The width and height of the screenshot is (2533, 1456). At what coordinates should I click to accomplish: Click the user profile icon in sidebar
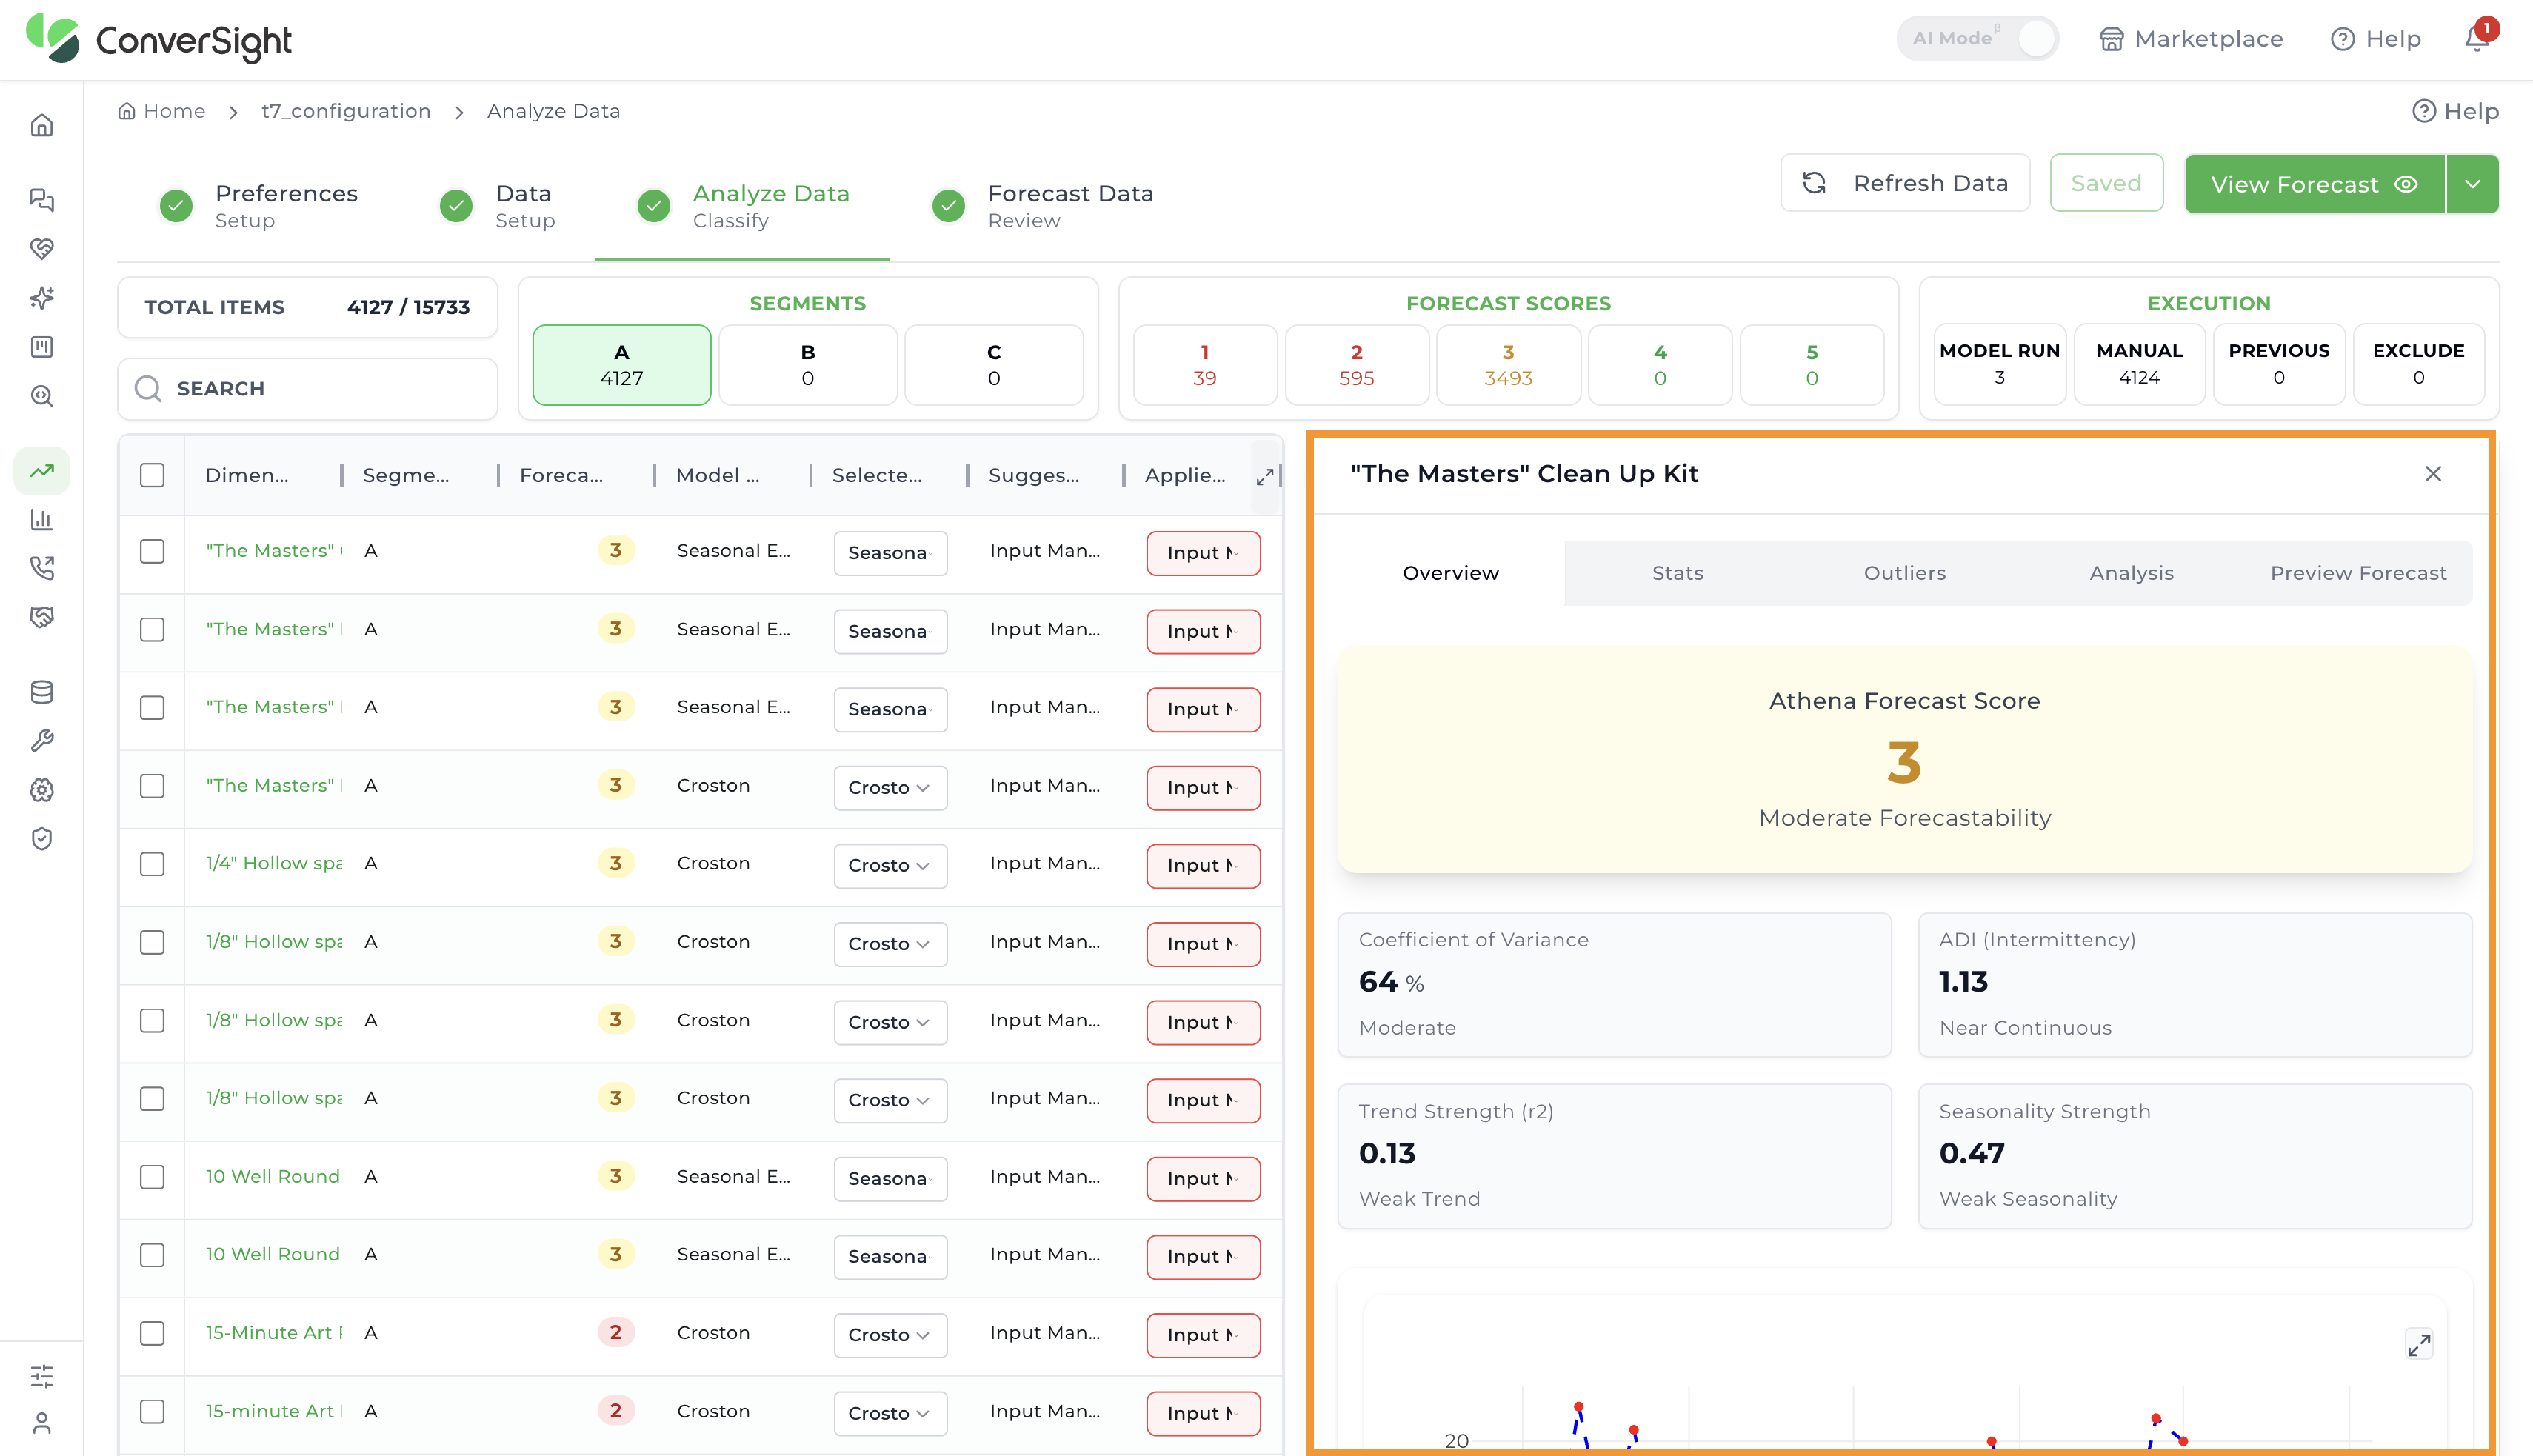coord(42,1423)
